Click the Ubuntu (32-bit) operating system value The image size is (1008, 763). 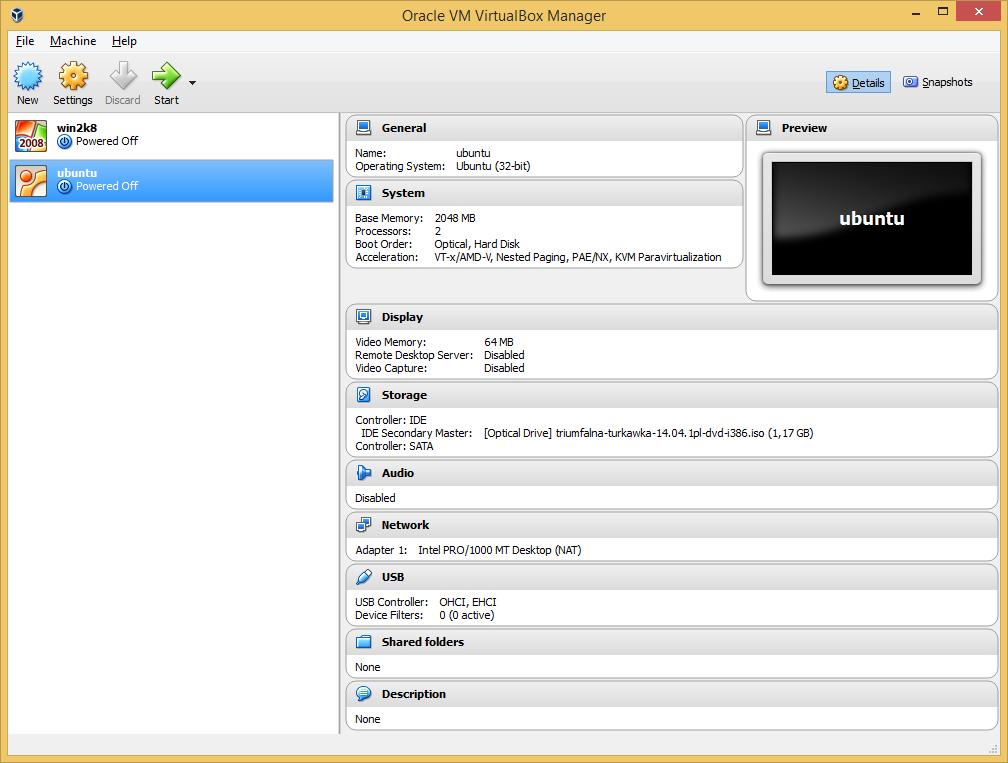coord(493,166)
